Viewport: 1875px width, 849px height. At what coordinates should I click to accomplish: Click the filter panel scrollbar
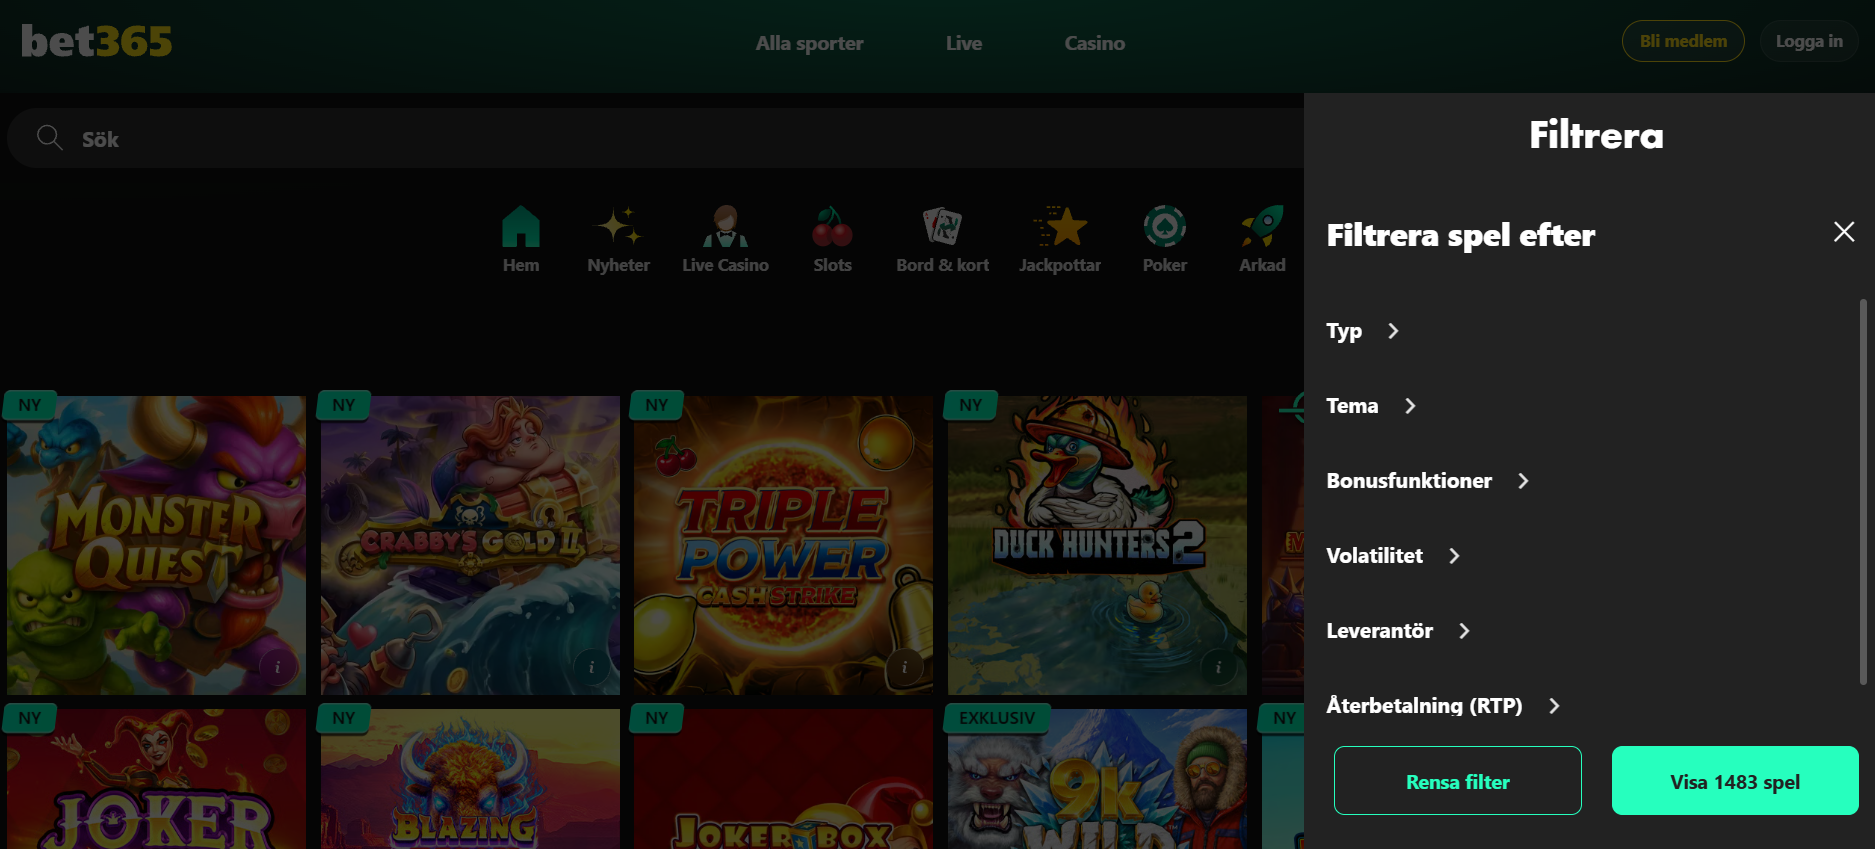pos(1863,491)
